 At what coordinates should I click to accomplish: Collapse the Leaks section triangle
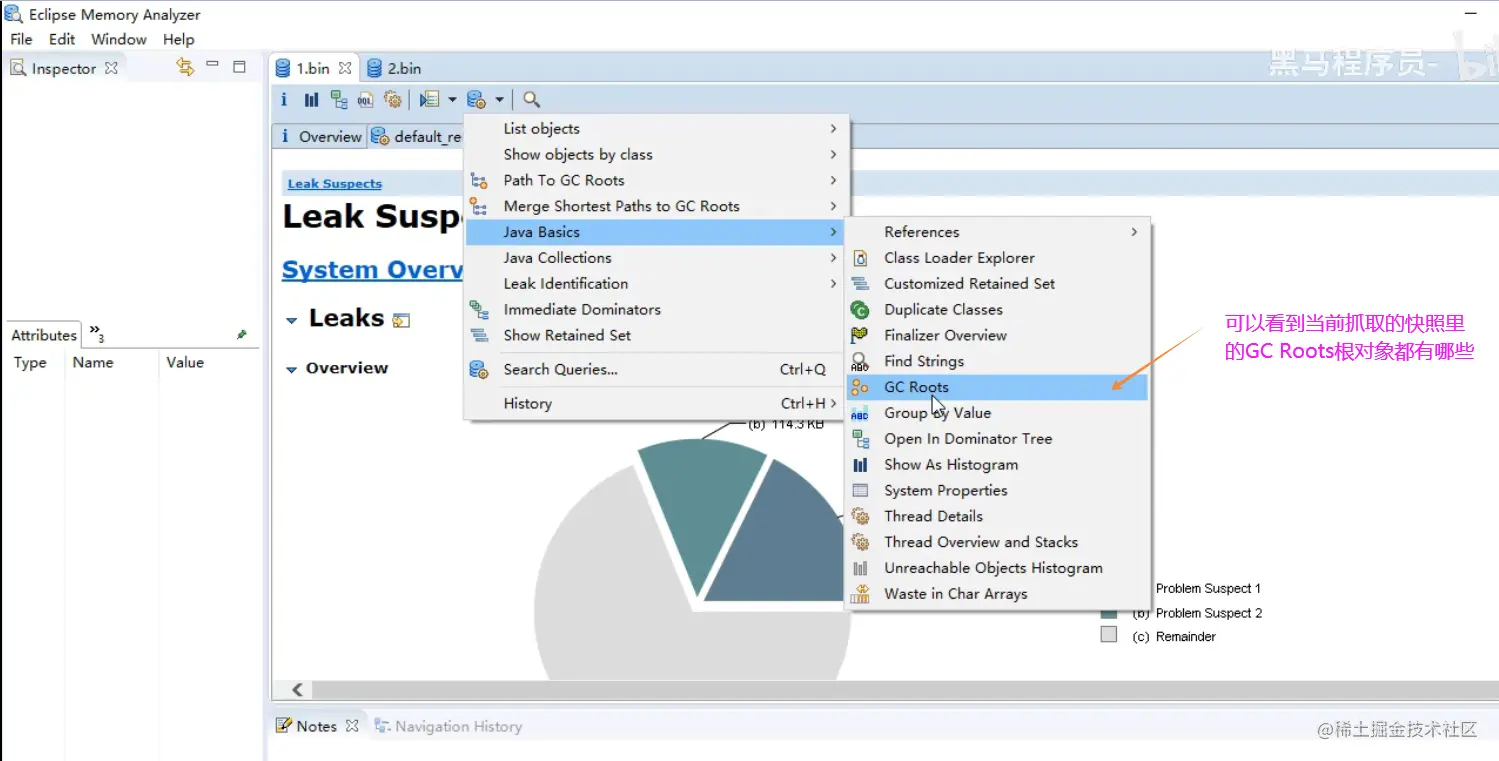(292, 321)
